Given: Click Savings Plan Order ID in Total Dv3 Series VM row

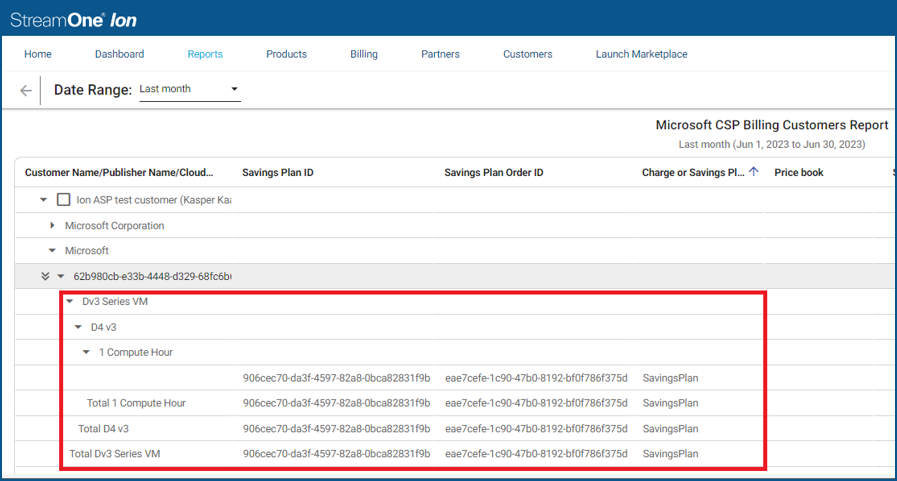Looking at the screenshot, I should (x=536, y=454).
